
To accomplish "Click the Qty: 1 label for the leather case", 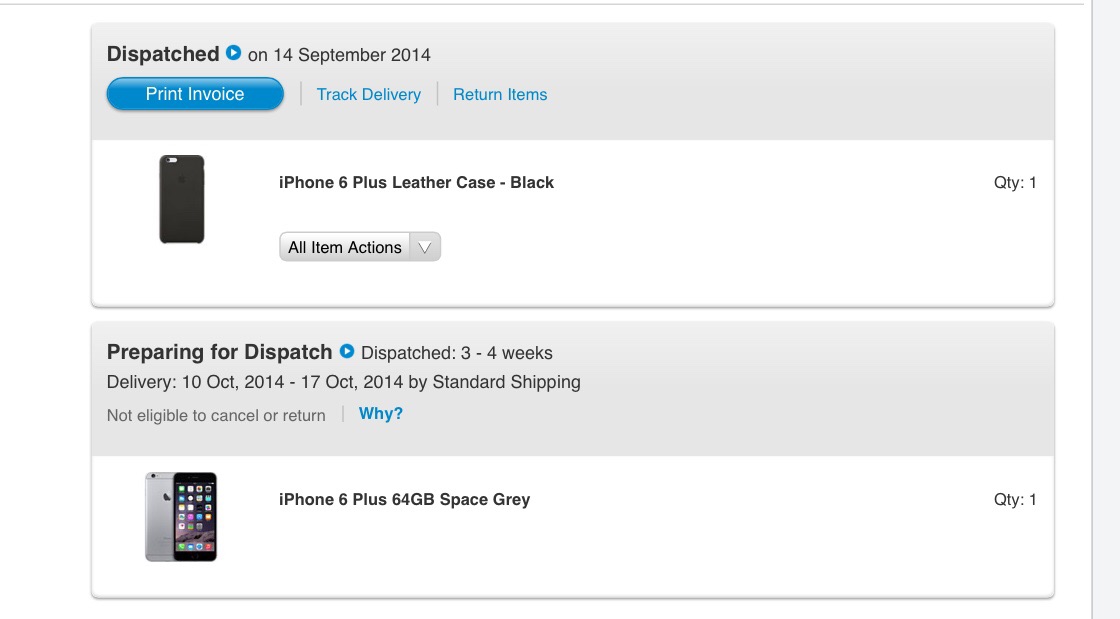I will pos(1015,183).
